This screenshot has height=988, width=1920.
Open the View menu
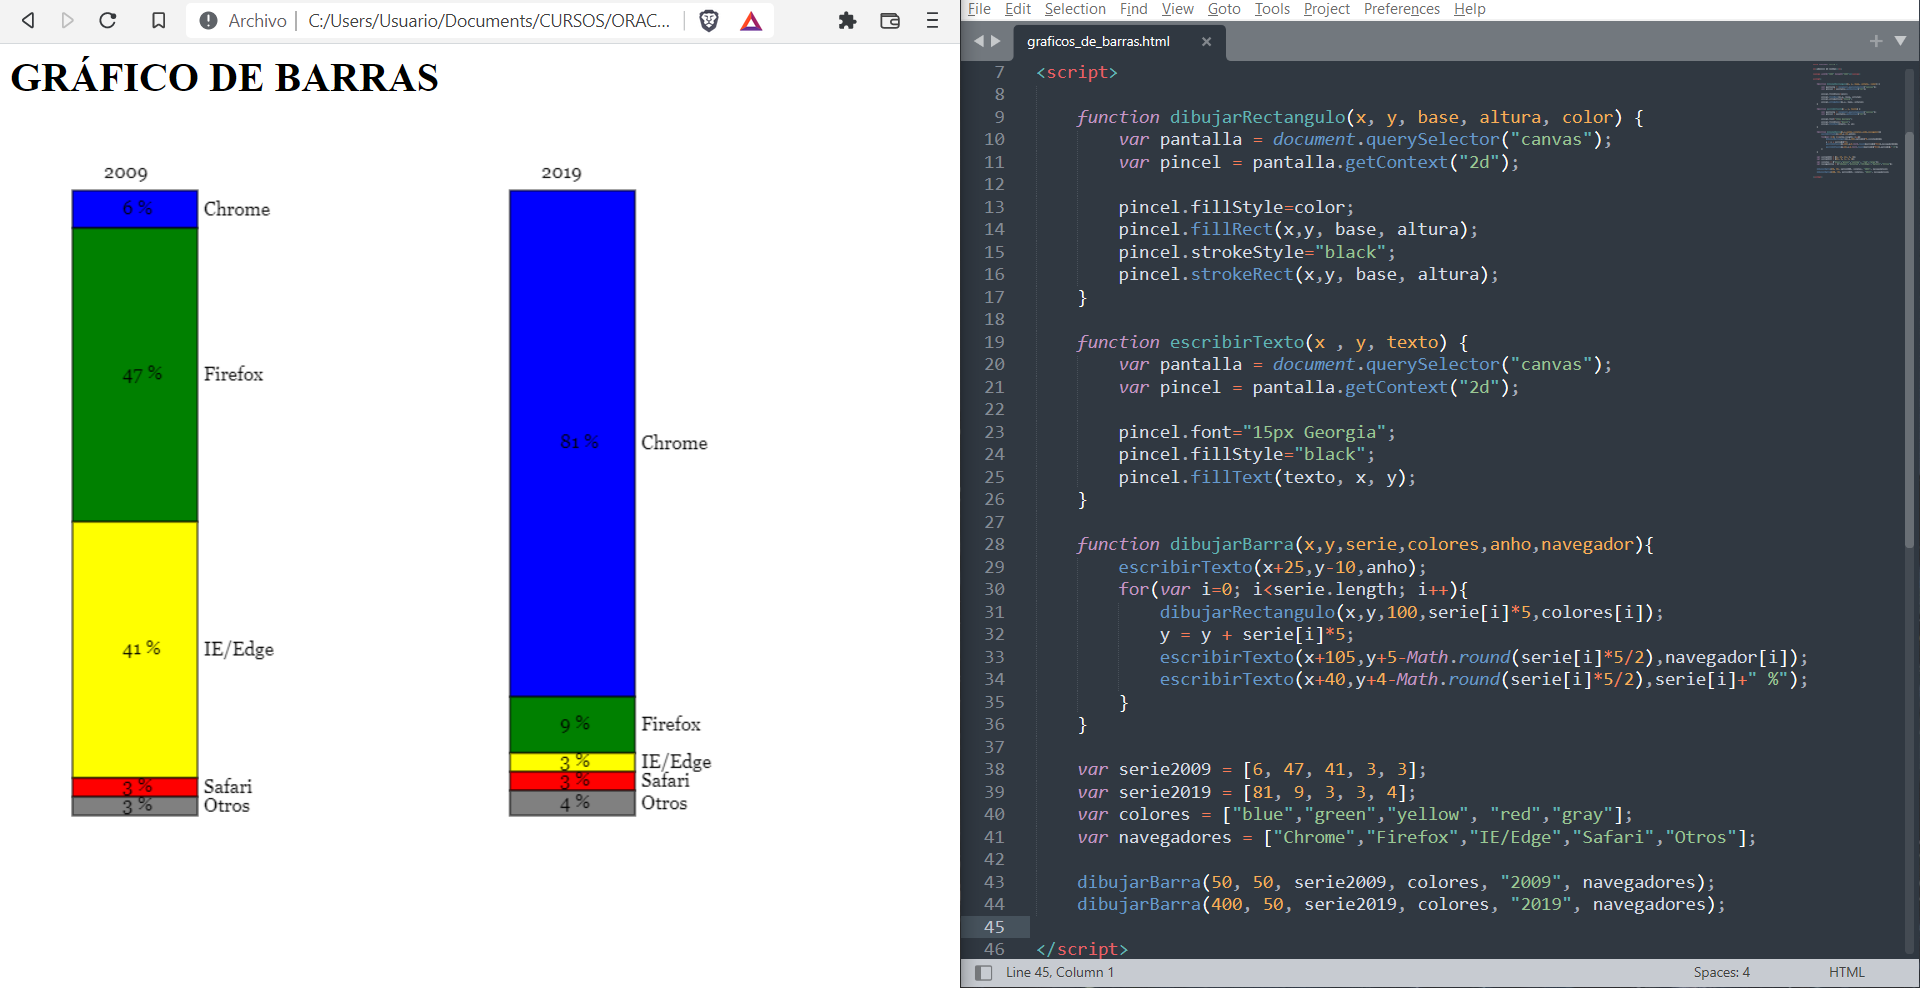(1177, 9)
